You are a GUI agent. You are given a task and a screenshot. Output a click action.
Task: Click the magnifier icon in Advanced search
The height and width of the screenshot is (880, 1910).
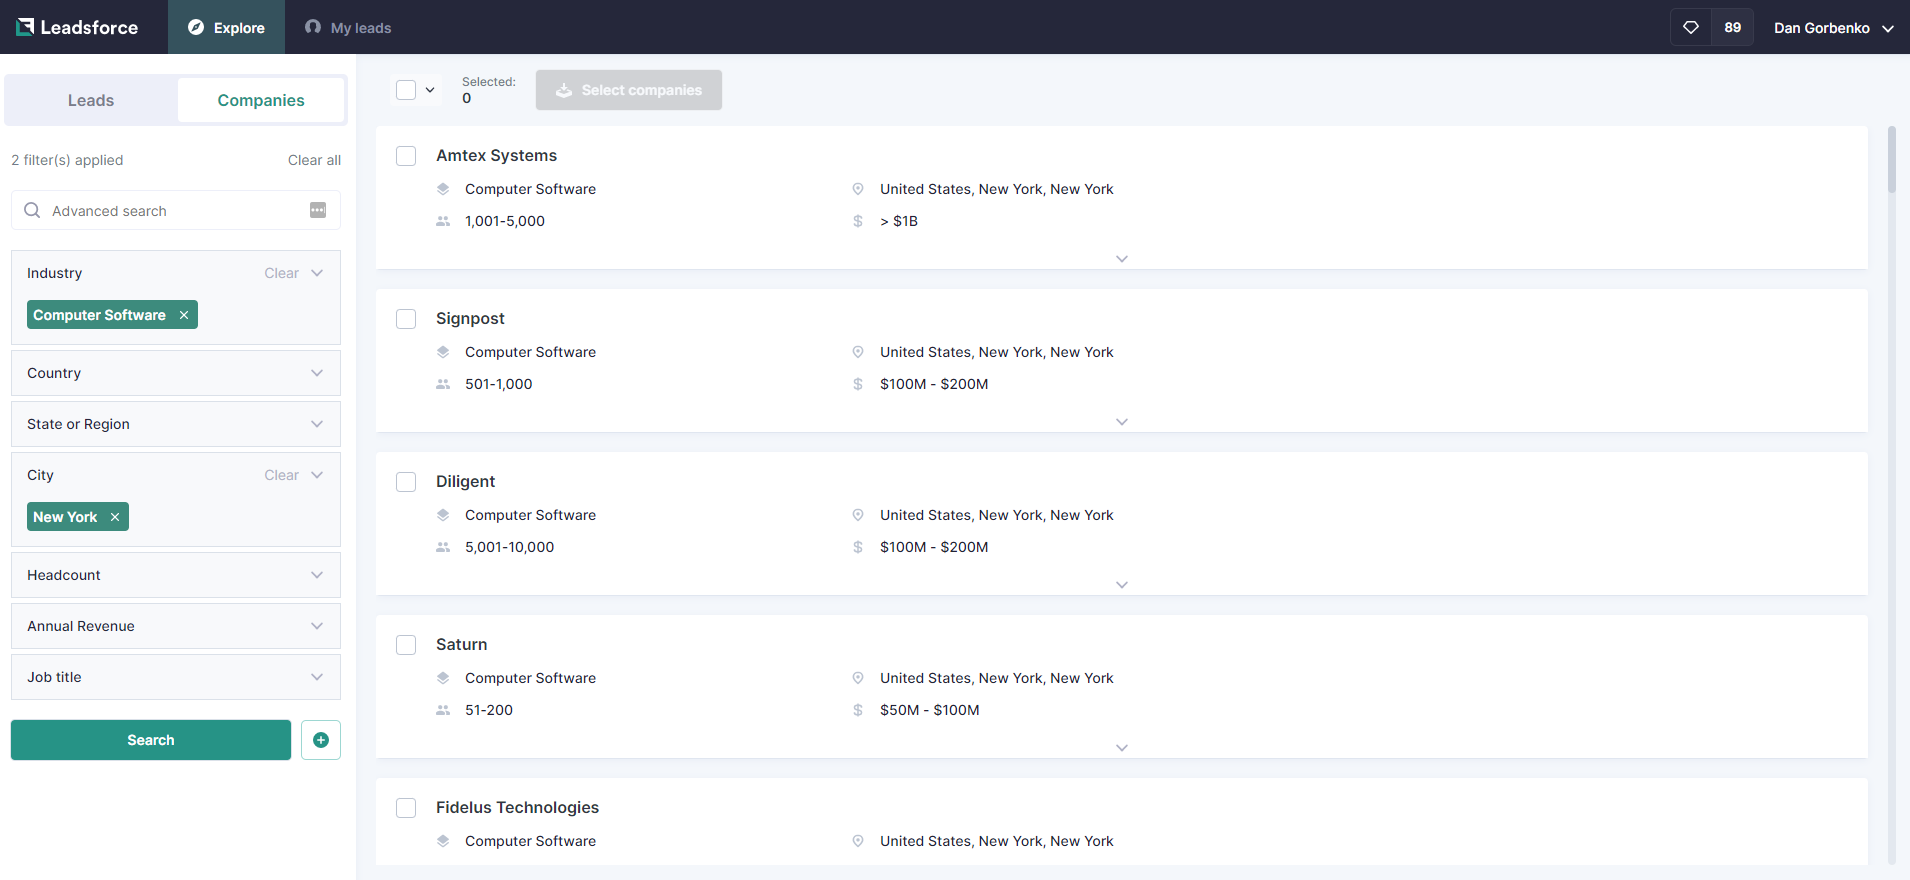coord(32,210)
